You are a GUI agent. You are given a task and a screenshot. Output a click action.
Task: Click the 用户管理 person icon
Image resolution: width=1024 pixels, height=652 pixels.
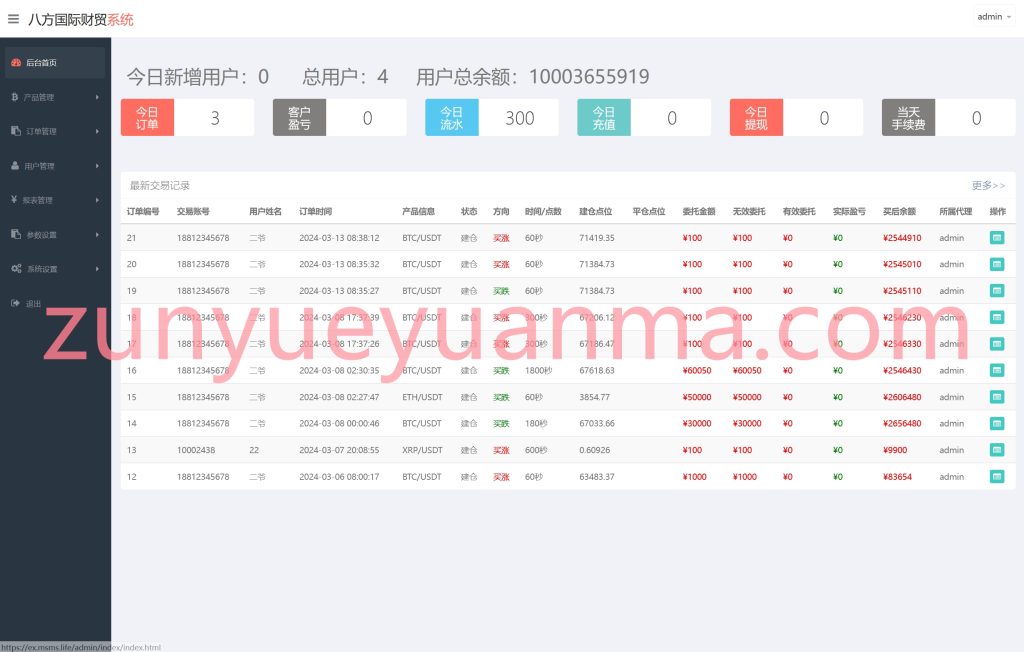(15, 165)
